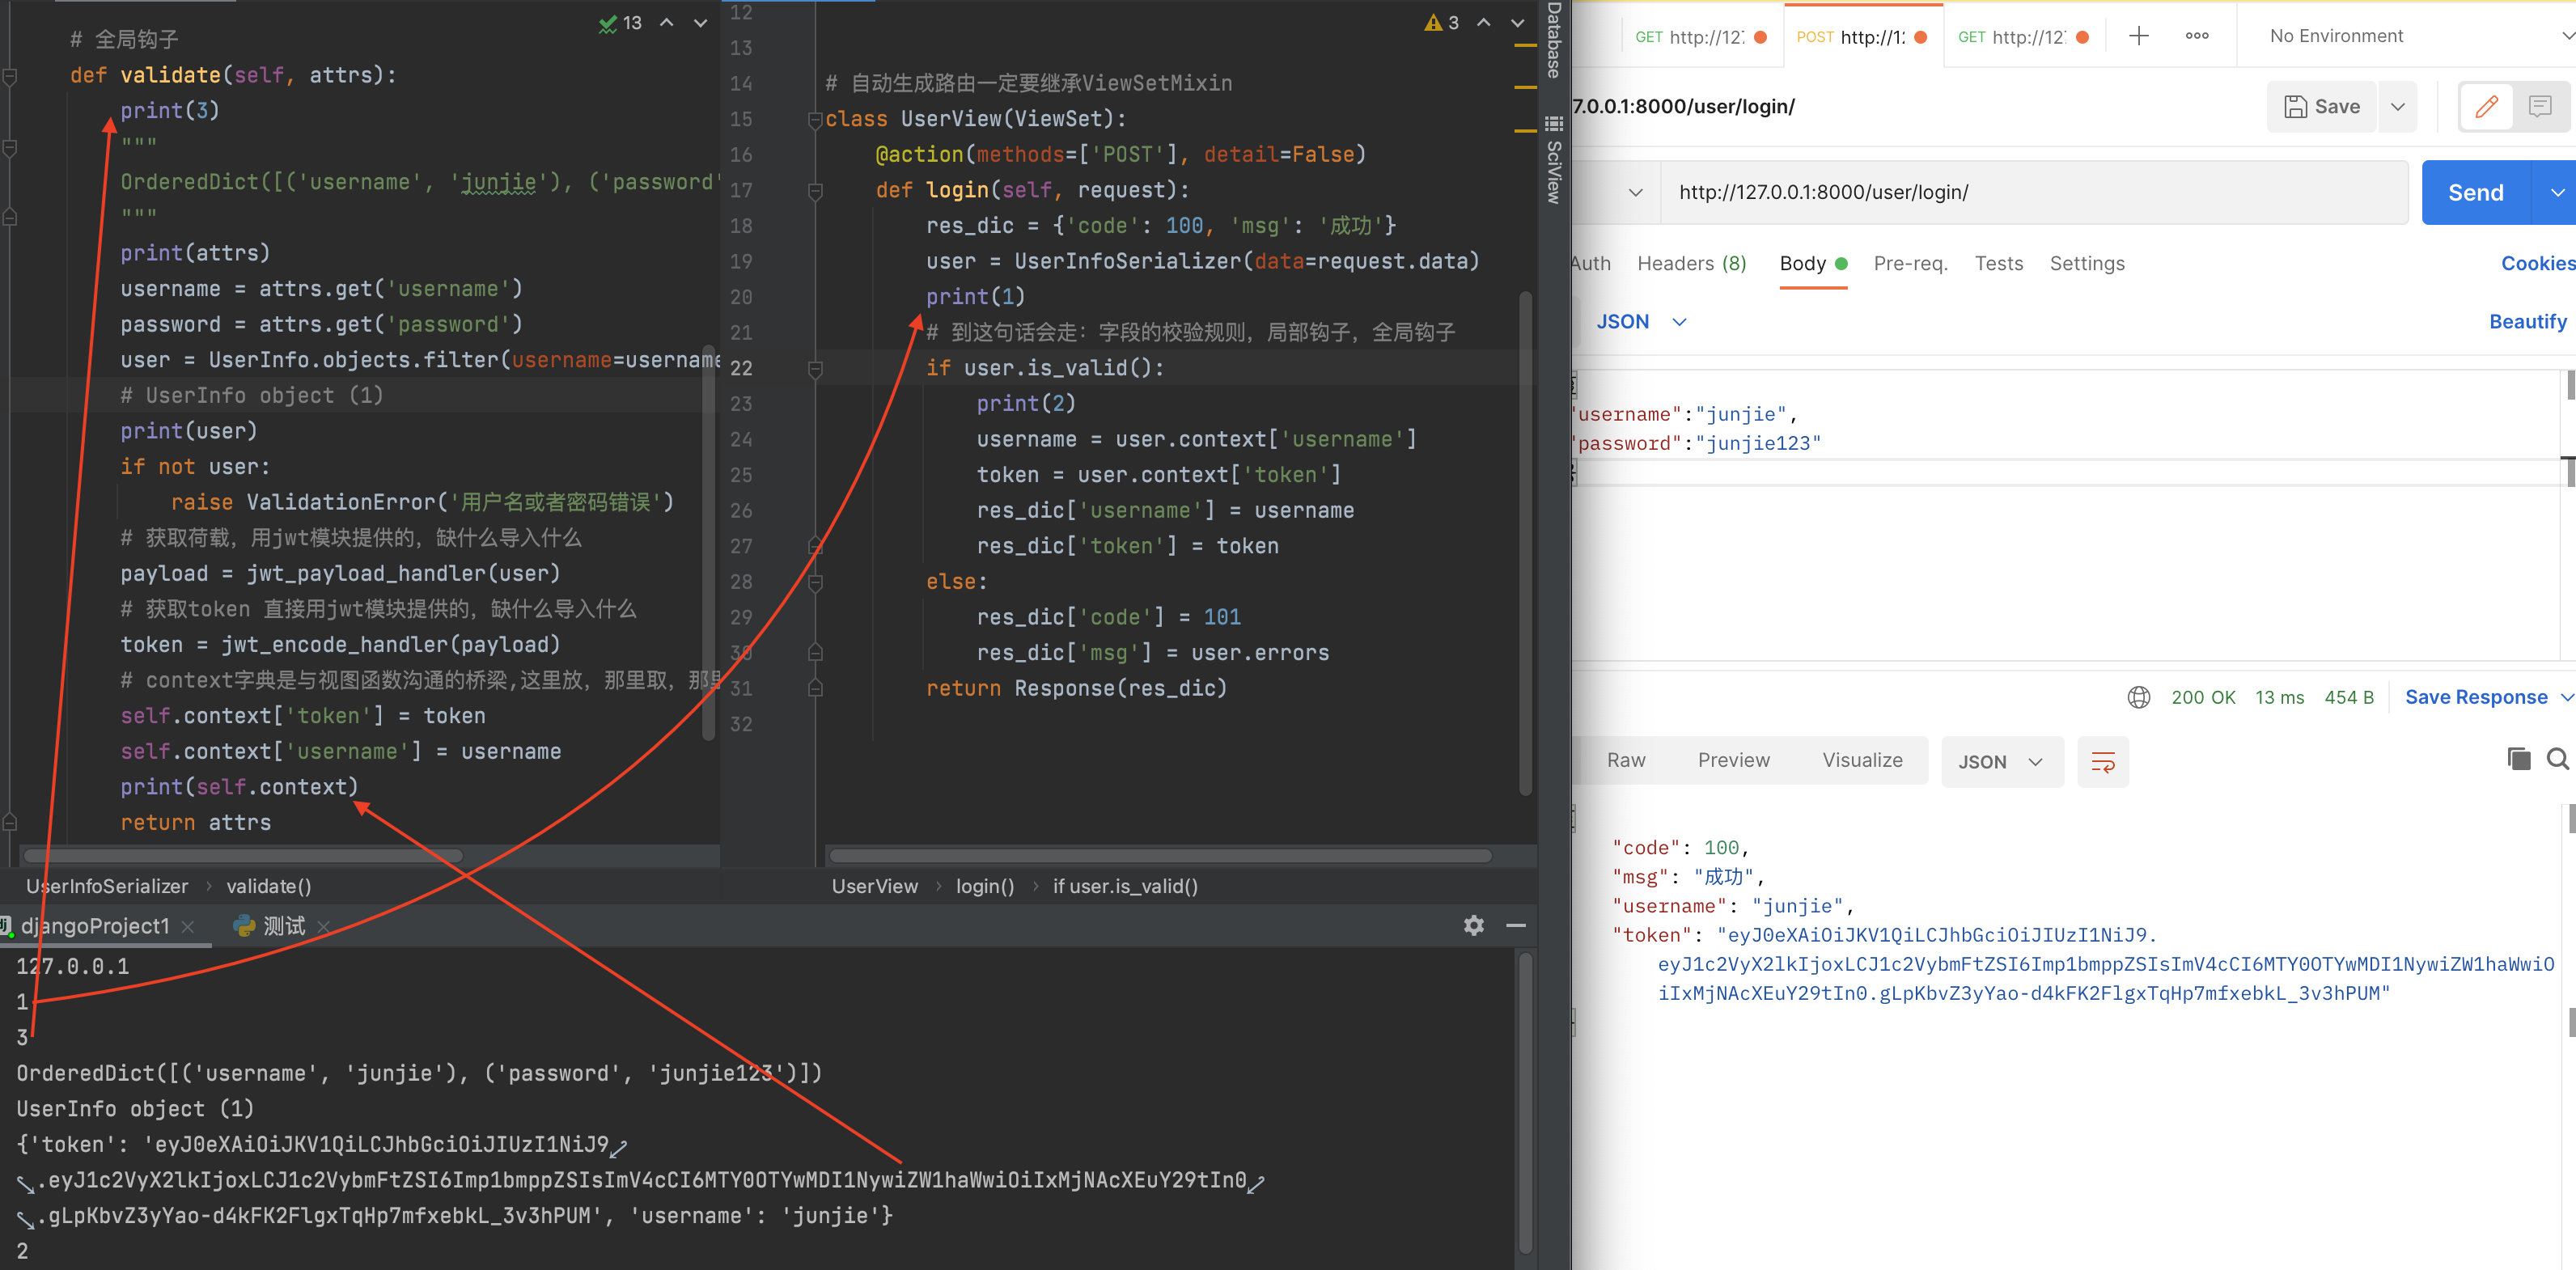Viewport: 2576px width, 1270px height.
Task: Click the pencil edit icon
Action: coord(2486,107)
